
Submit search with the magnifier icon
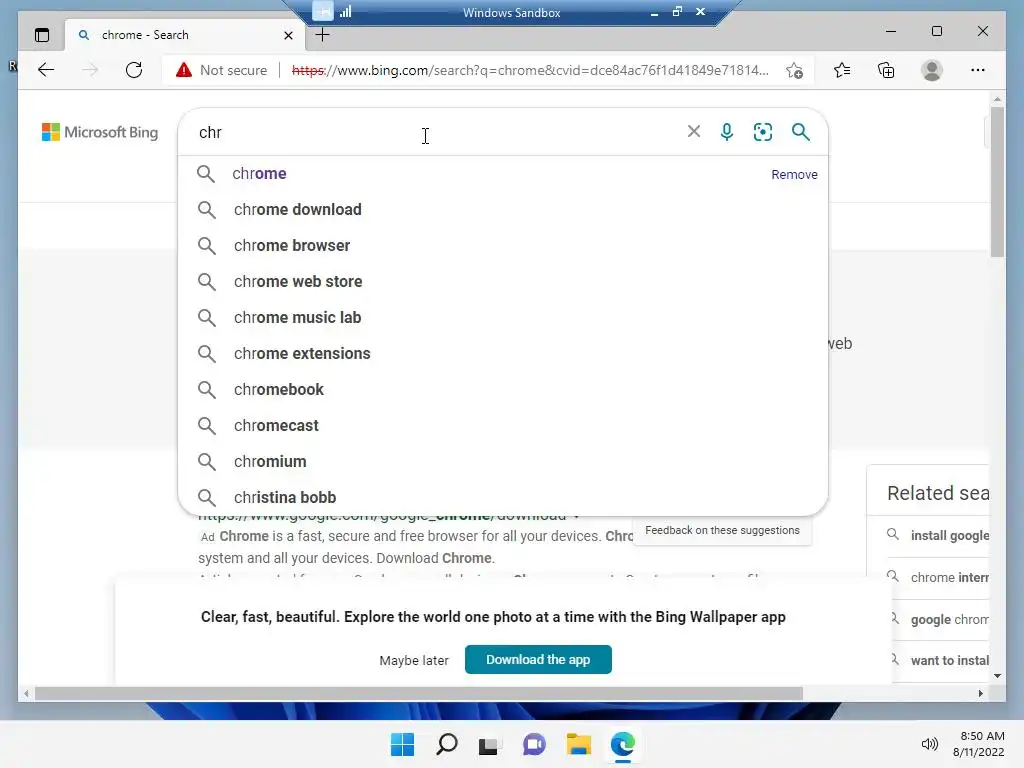coord(801,132)
